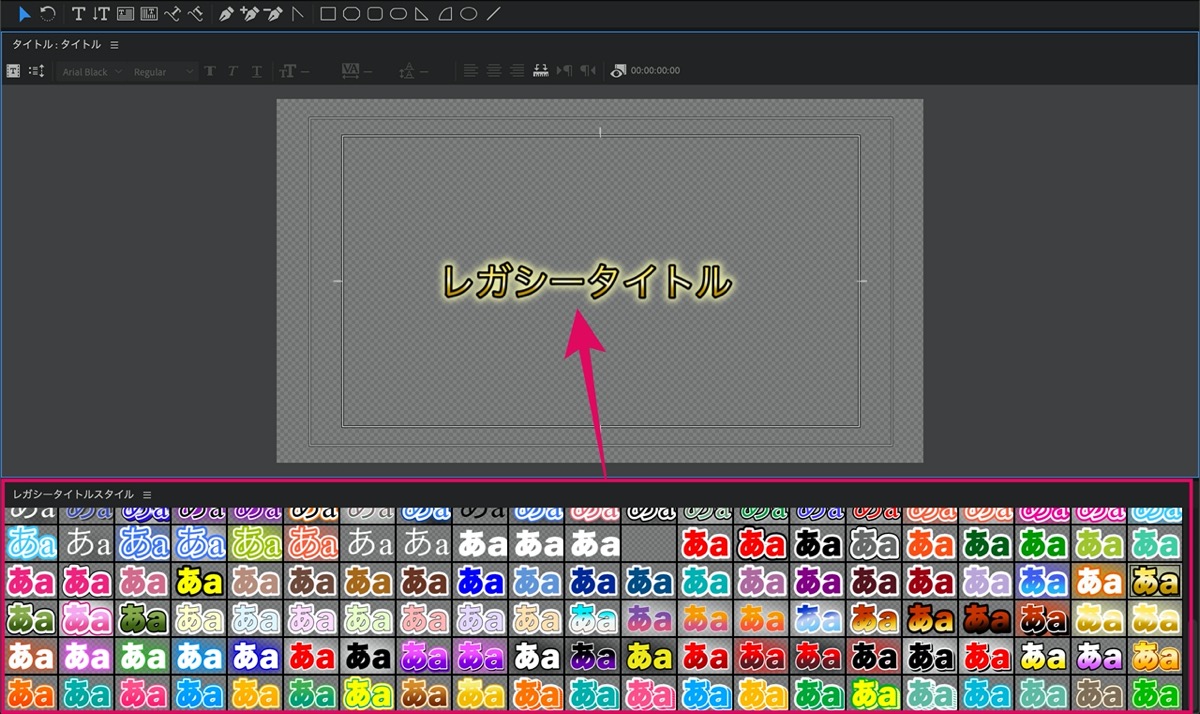Open the Arial Black font family dropdown
Image resolution: width=1200 pixels, height=714 pixels.
pyautogui.click(x=92, y=72)
